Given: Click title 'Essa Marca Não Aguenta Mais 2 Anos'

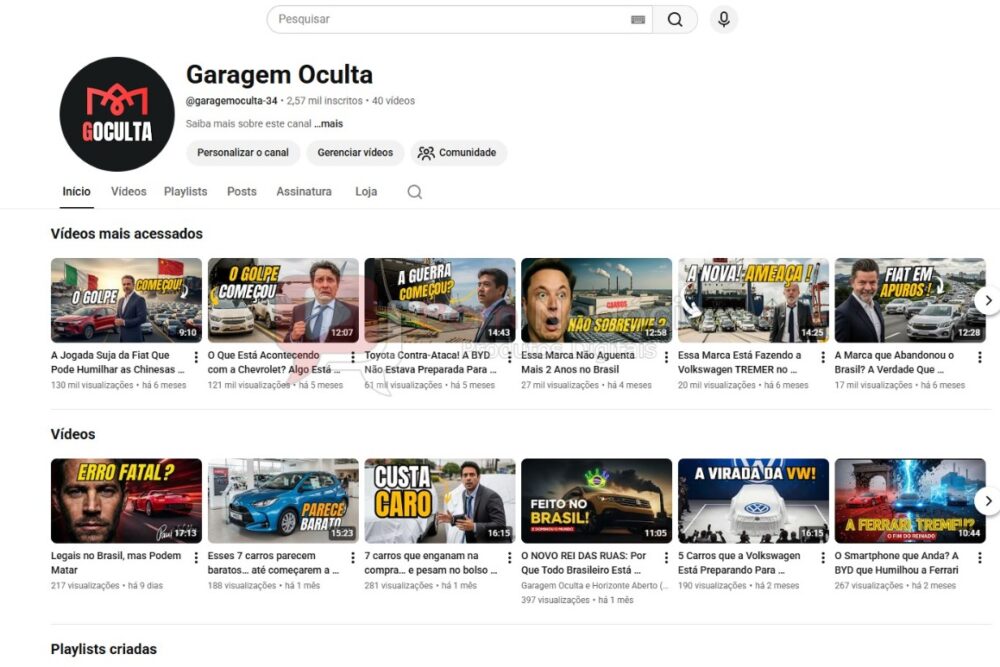Looking at the screenshot, I should 578,362.
